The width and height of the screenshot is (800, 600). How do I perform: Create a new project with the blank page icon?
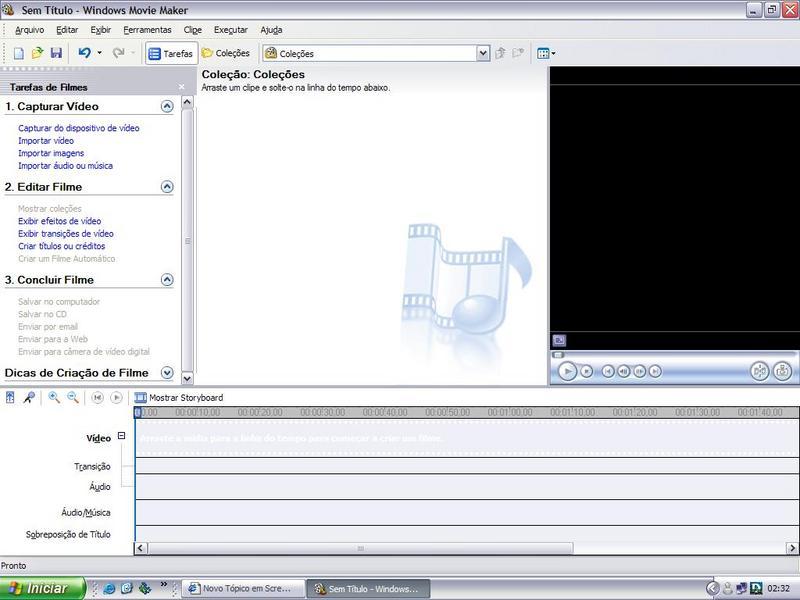(18, 53)
